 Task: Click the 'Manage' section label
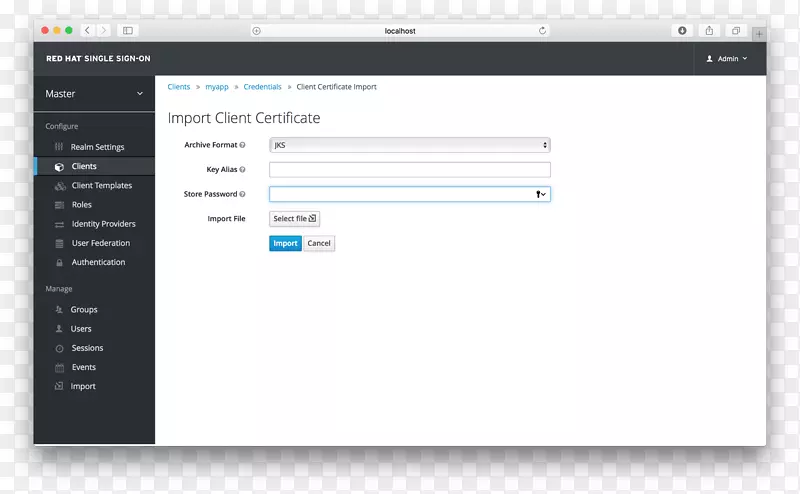(59, 289)
